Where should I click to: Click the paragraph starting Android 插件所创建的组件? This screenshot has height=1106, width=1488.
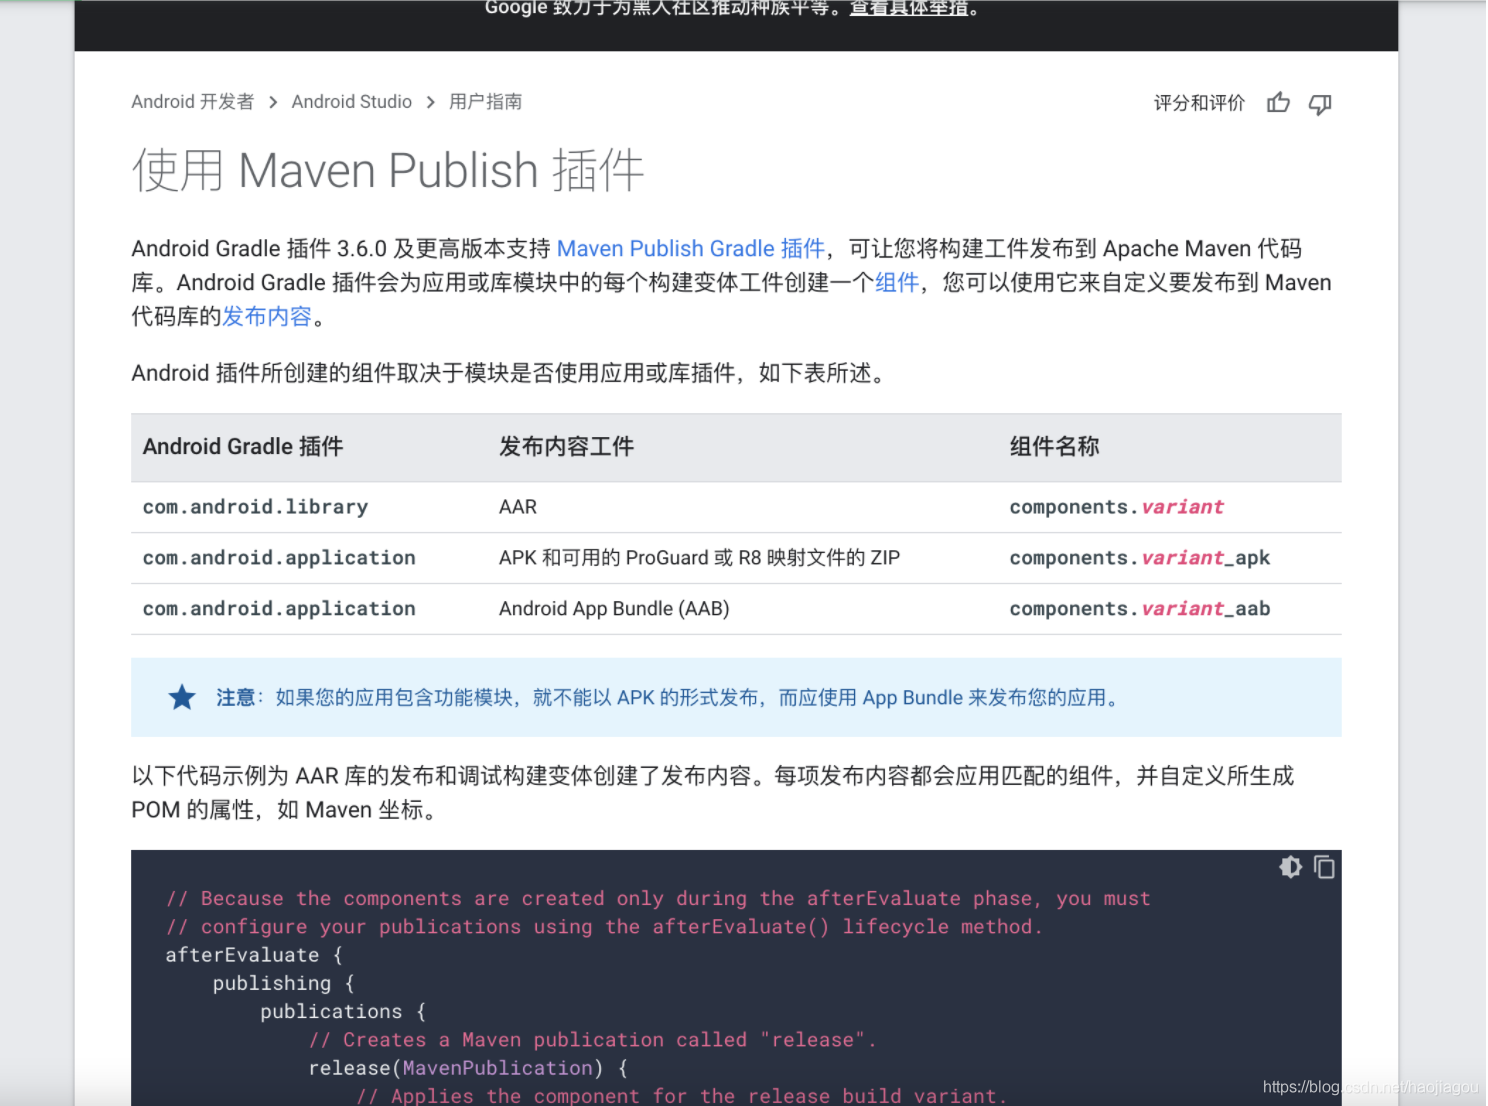point(509,374)
